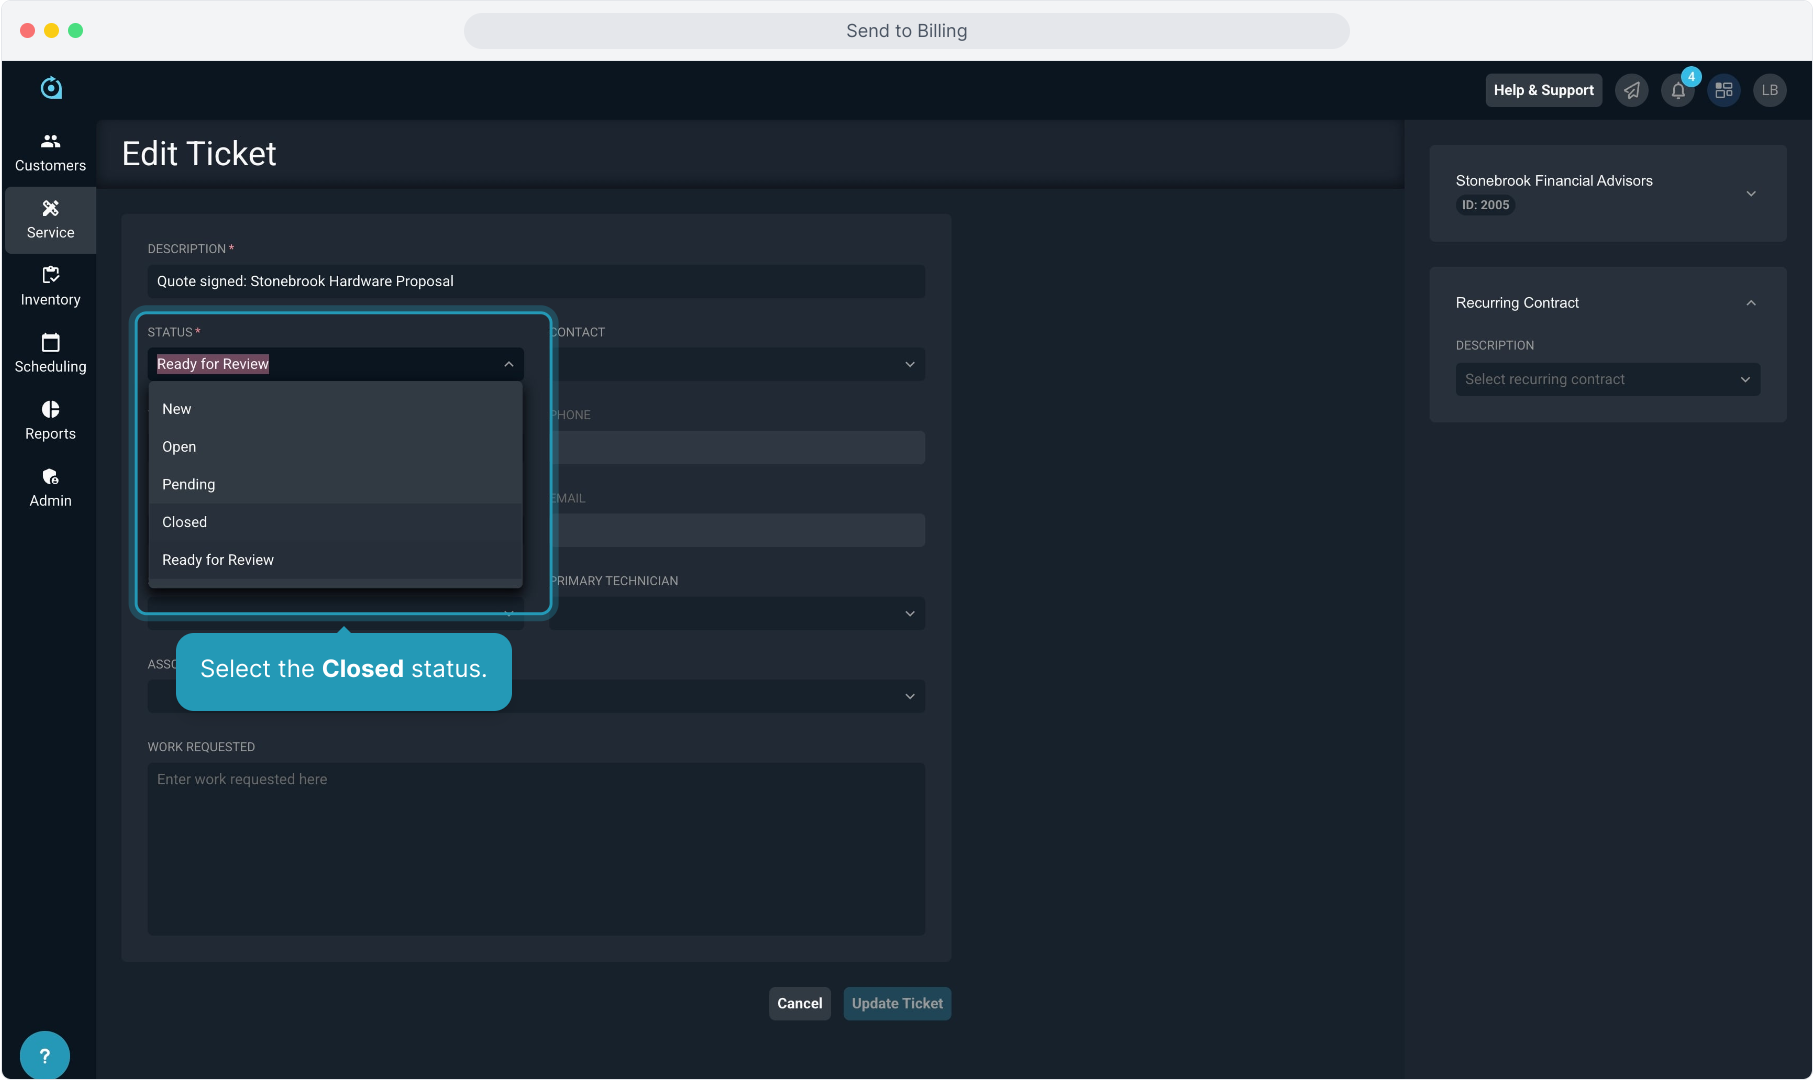Go to Scheduling calendar icon
Viewport: 1814px width, 1080px height.
point(50,343)
